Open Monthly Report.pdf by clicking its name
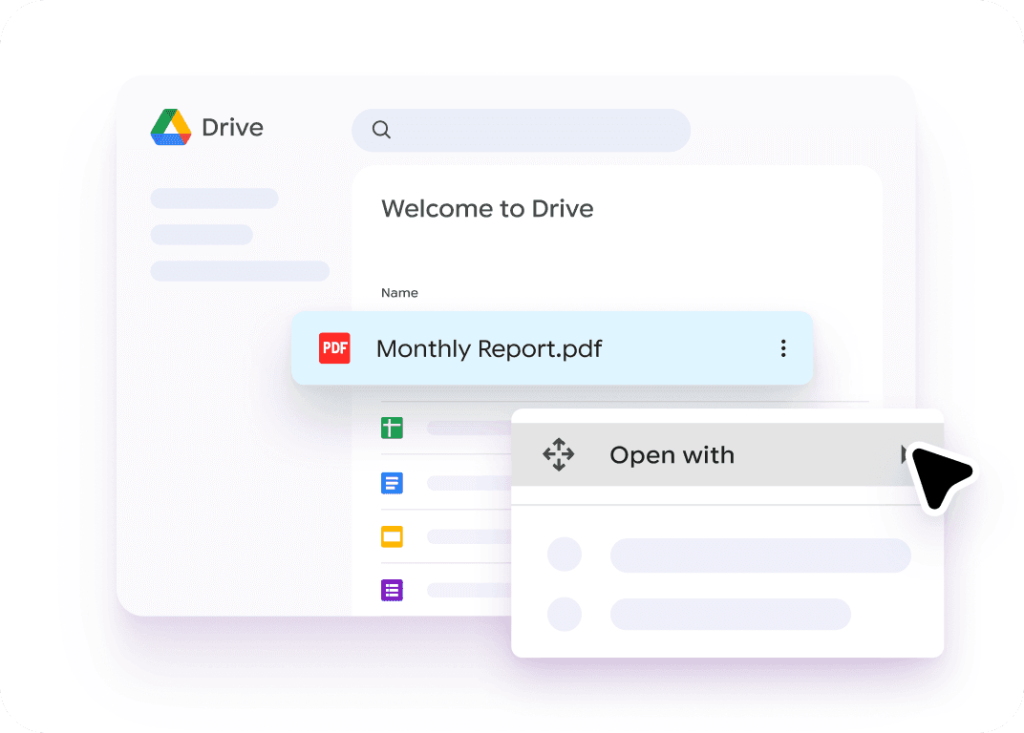Image resolution: width=1024 pixels, height=733 pixels. (x=488, y=348)
